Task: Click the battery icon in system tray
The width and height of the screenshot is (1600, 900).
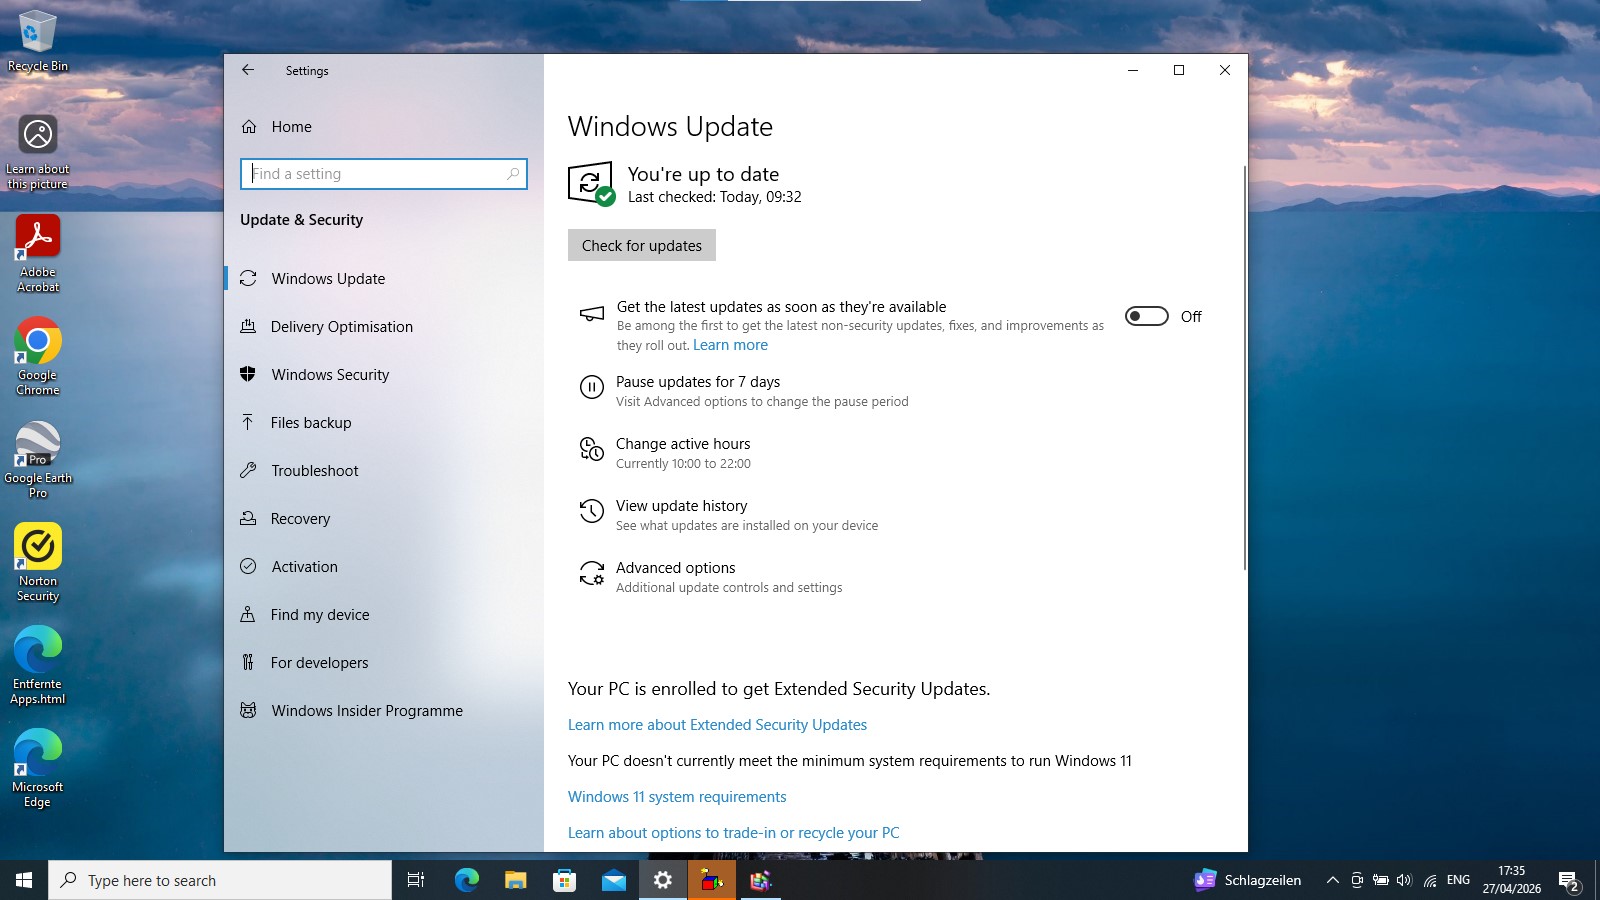Action: tap(1380, 880)
